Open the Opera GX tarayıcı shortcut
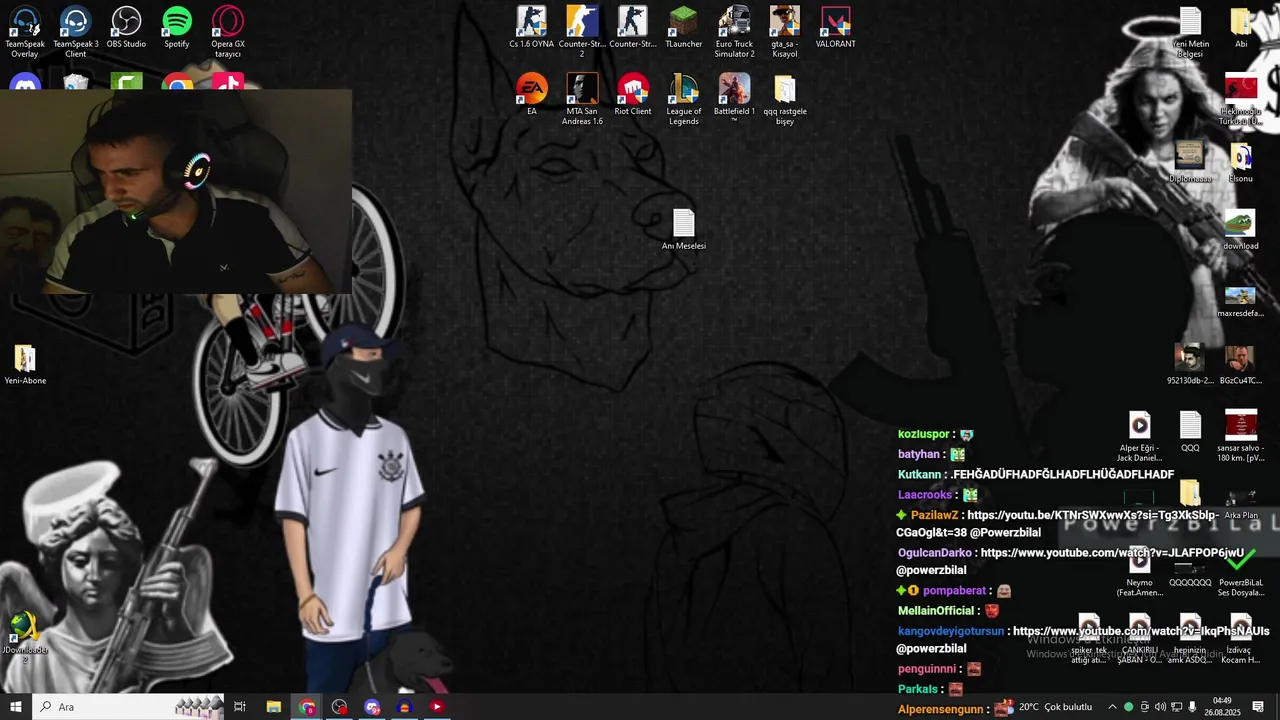 [x=228, y=32]
